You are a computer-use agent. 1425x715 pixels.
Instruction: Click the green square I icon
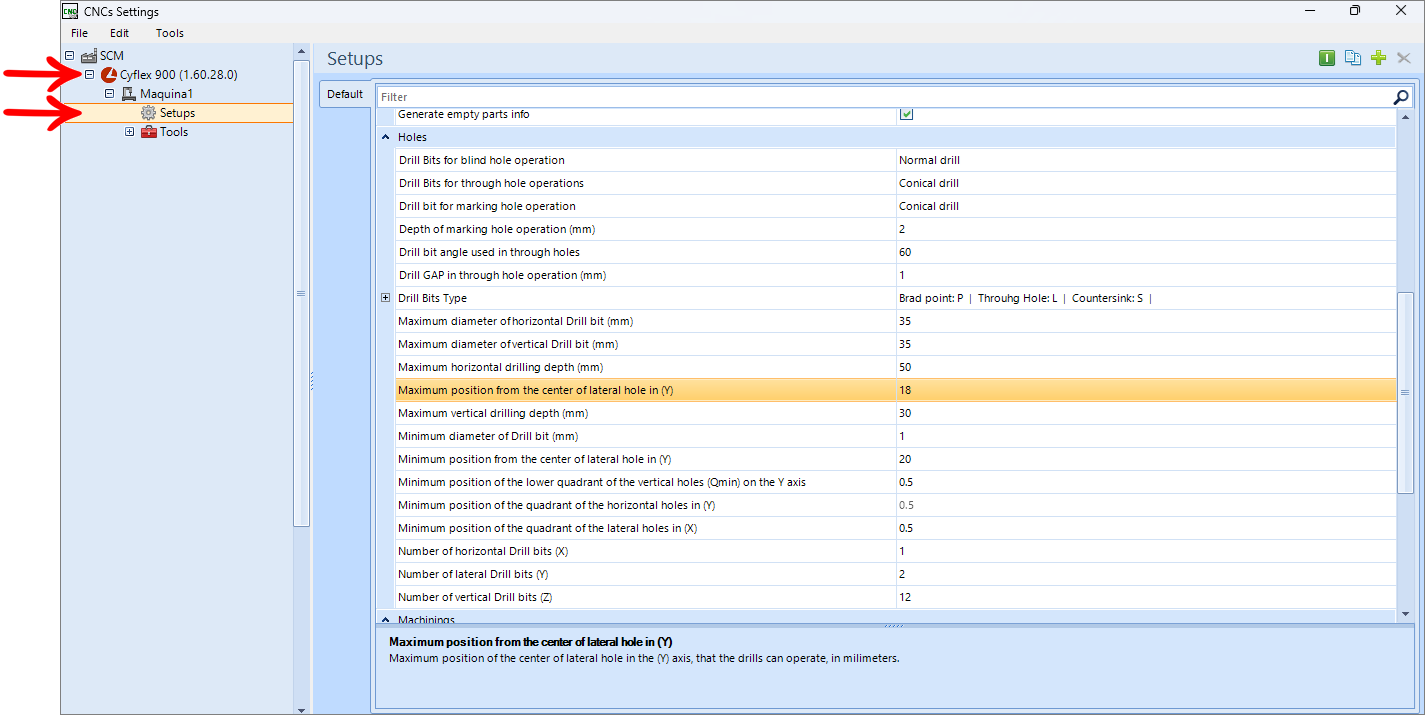pos(1327,58)
